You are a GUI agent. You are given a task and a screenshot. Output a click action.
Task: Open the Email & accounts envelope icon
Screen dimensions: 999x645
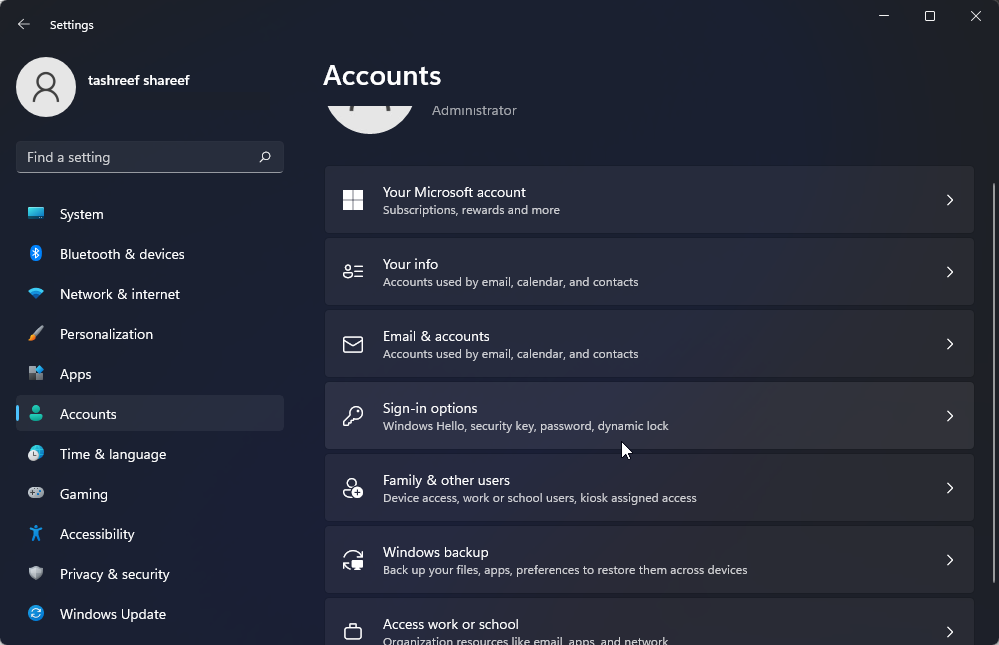(353, 344)
